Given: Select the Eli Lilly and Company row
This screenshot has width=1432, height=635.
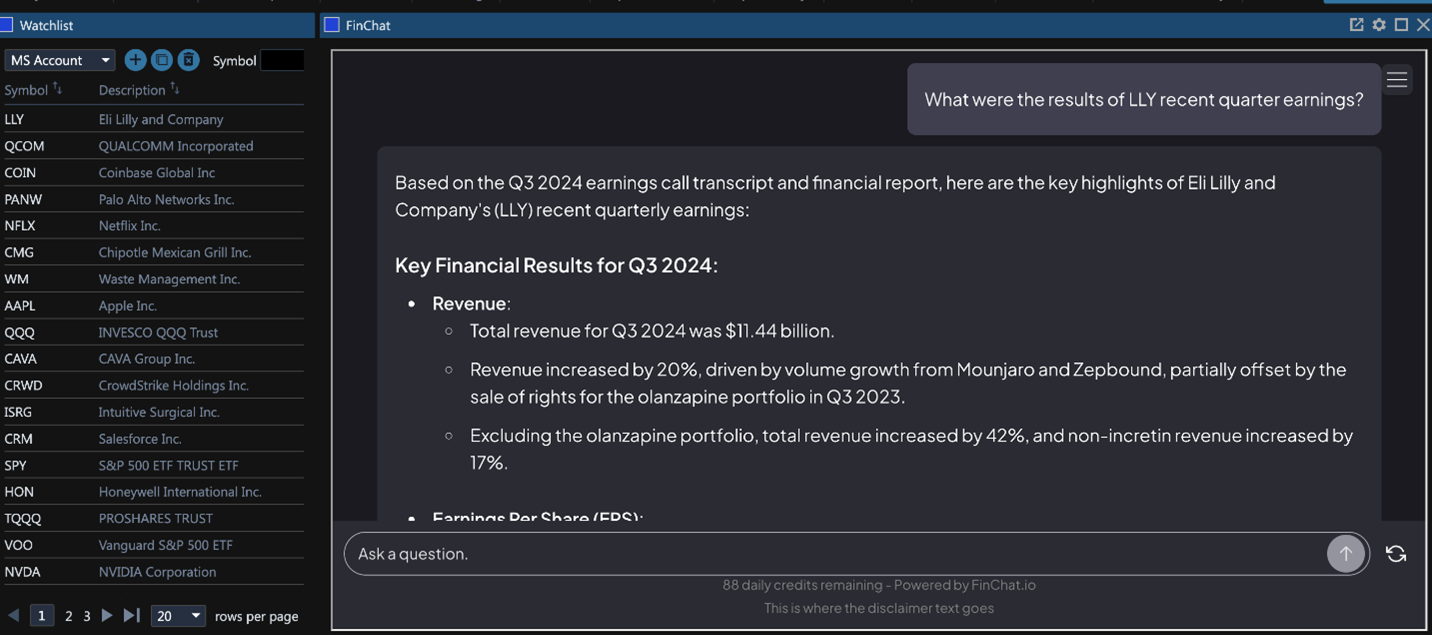Looking at the screenshot, I should 152,119.
